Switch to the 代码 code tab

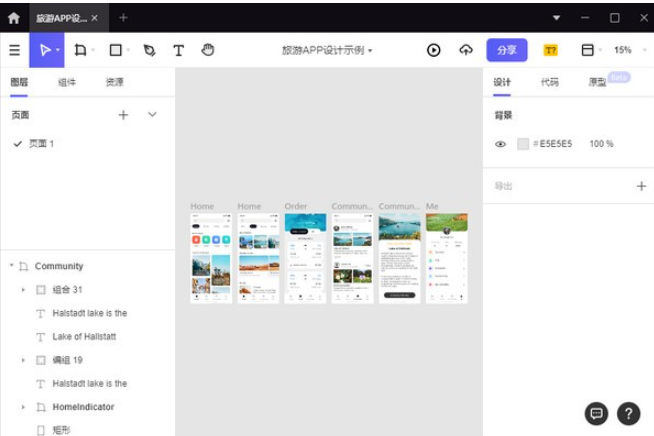pyautogui.click(x=549, y=82)
